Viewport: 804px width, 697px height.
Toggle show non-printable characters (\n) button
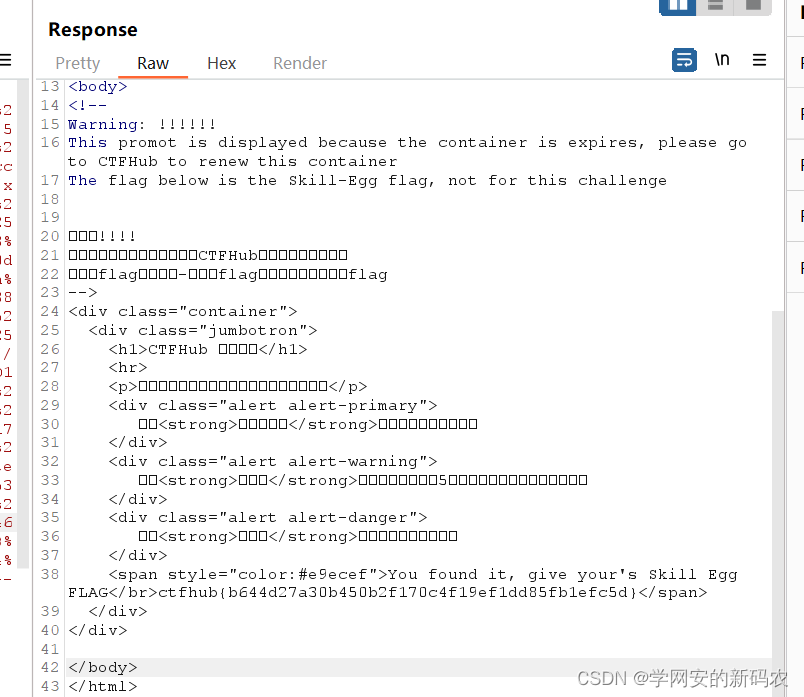pyautogui.click(x=722, y=60)
